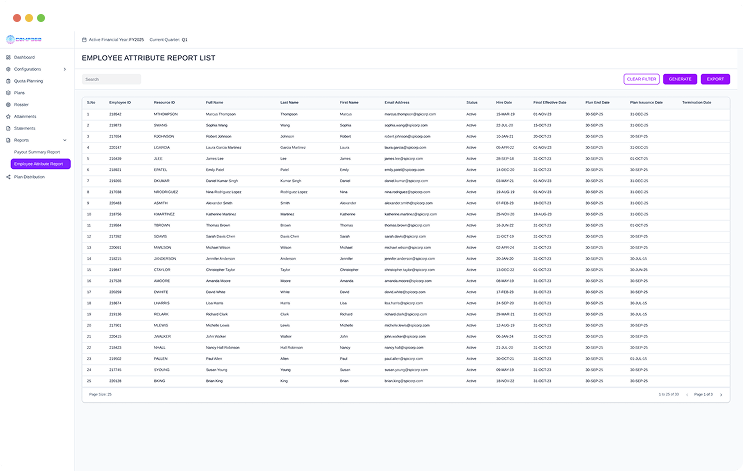Click into the Search field
The width and height of the screenshot is (743, 471).
(111, 79)
